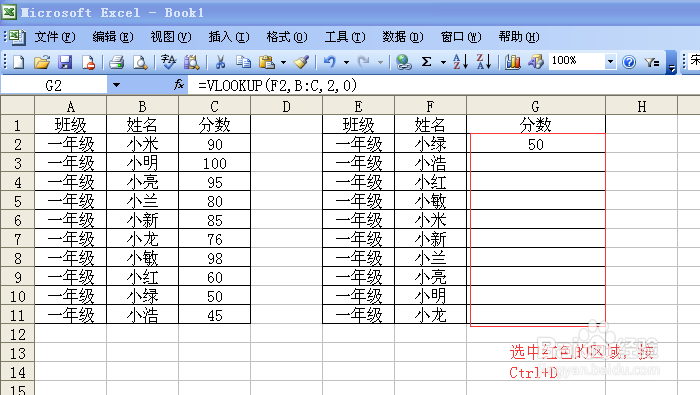This screenshot has width=700, height=395.
Task: Click the VLOOKUP formula in formula bar
Action: point(277,85)
